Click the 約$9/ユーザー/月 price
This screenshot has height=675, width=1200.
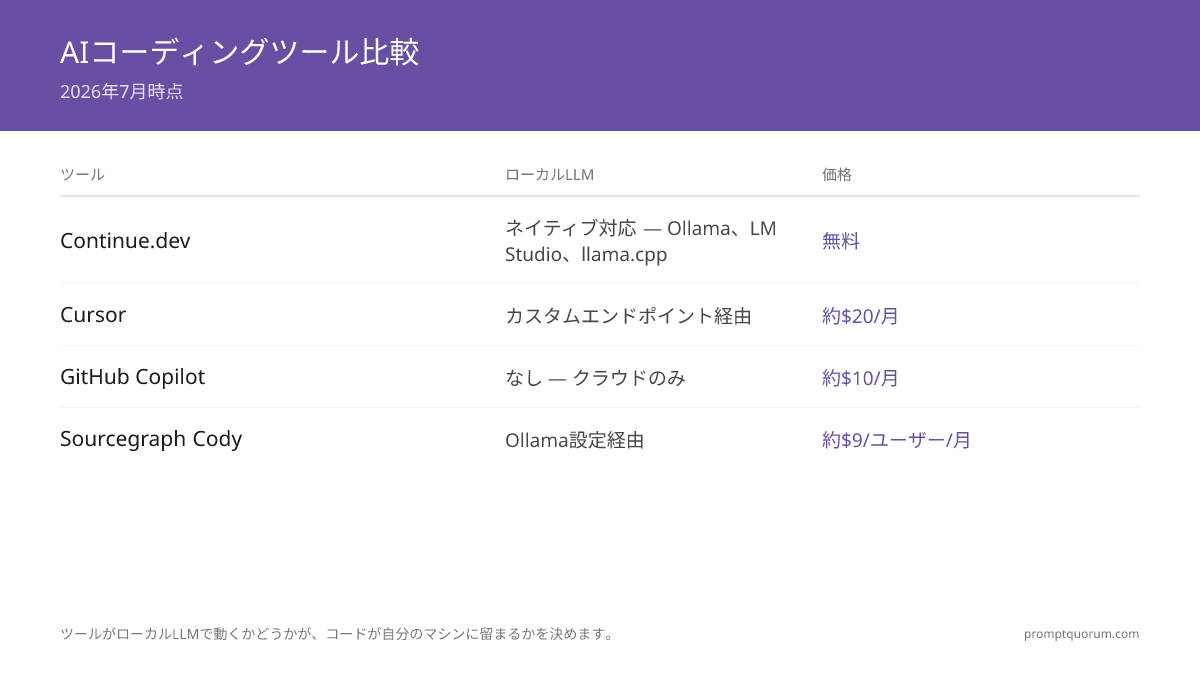click(x=896, y=440)
